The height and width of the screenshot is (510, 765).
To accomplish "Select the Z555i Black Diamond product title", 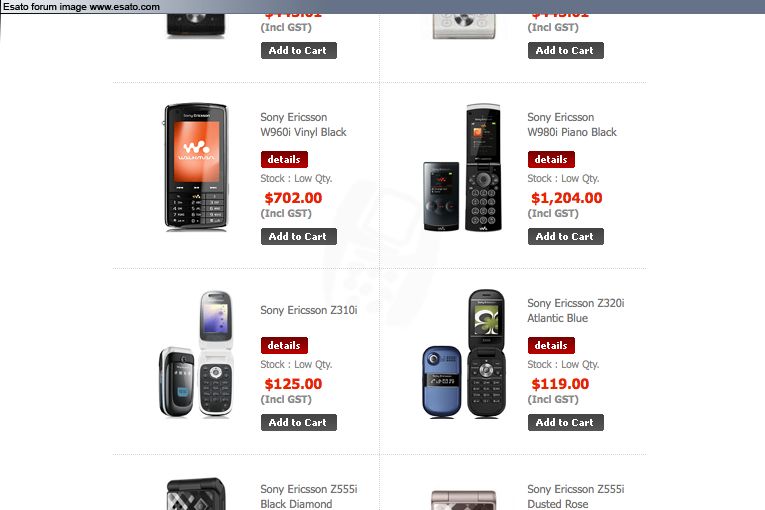I will 309,496.
